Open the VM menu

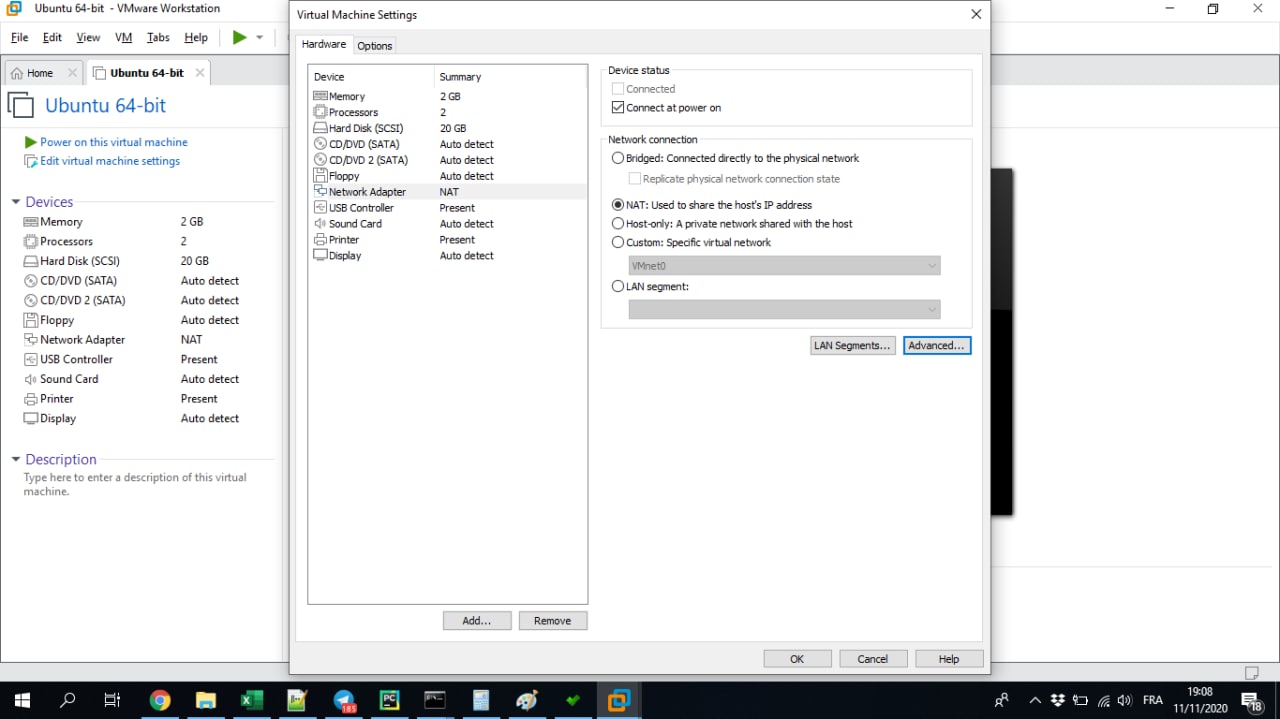click(x=124, y=37)
